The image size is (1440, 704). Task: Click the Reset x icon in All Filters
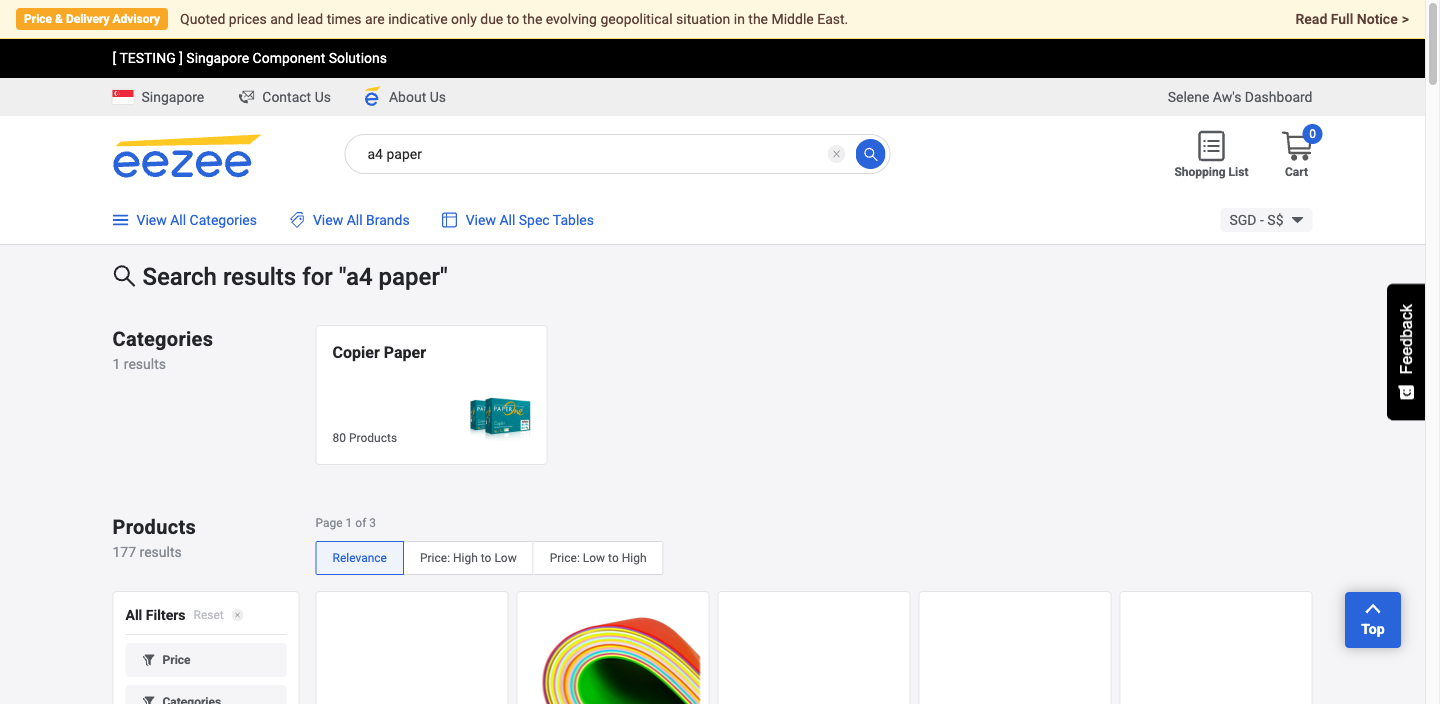tap(237, 615)
